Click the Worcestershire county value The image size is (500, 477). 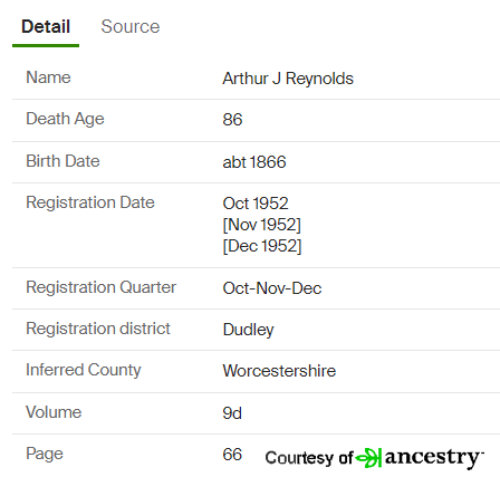click(x=279, y=371)
